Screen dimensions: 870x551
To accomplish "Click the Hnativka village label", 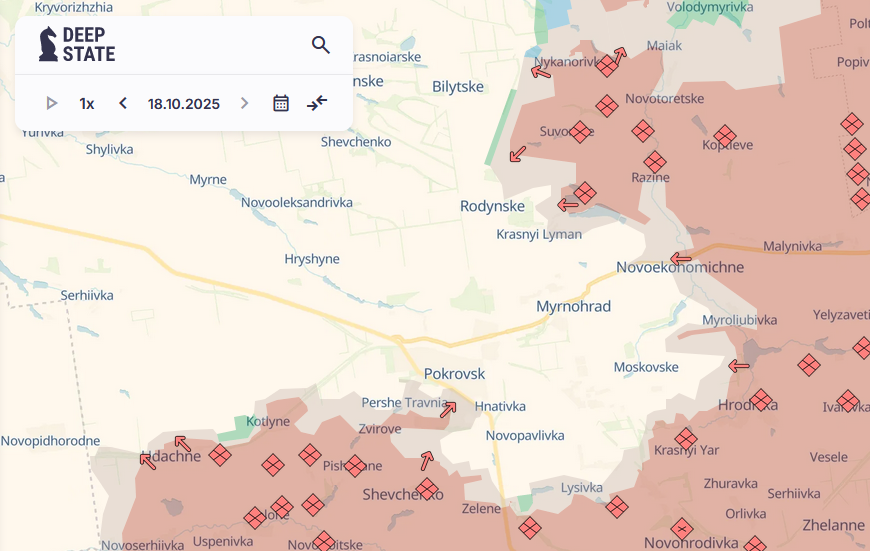I will [500, 406].
